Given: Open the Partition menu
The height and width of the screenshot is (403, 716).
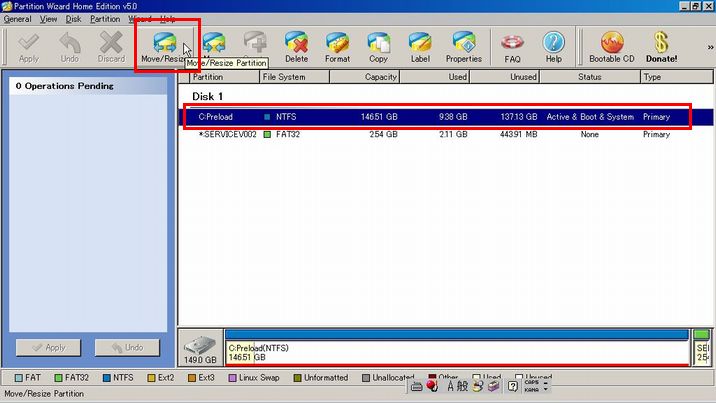Looking at the screenshot, I should 105,19.
